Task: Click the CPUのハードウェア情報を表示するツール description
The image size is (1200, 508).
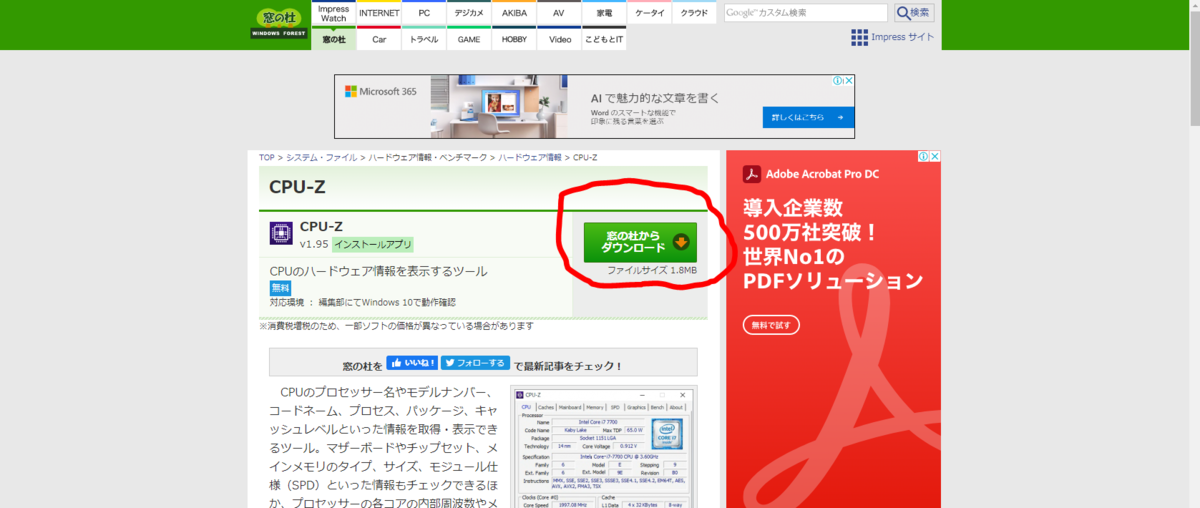Action: tap(379, 271)
